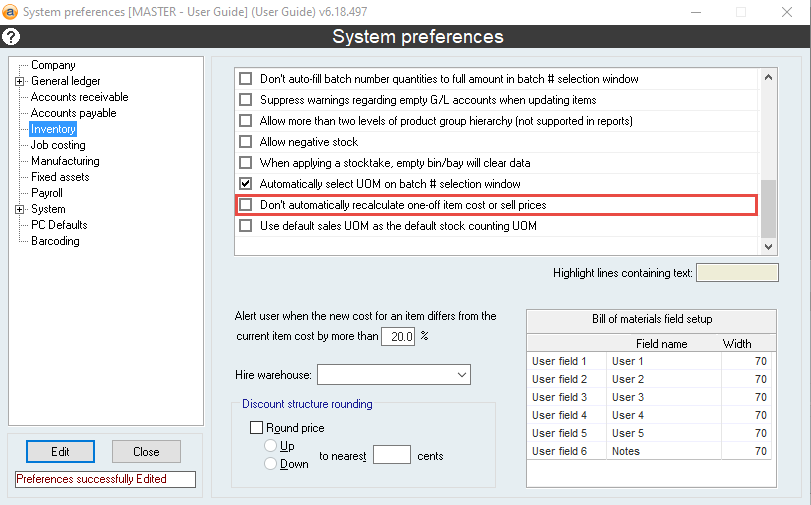811x505 pixels.
Task: Open the help question mark icon
Action: coord(11,37)
